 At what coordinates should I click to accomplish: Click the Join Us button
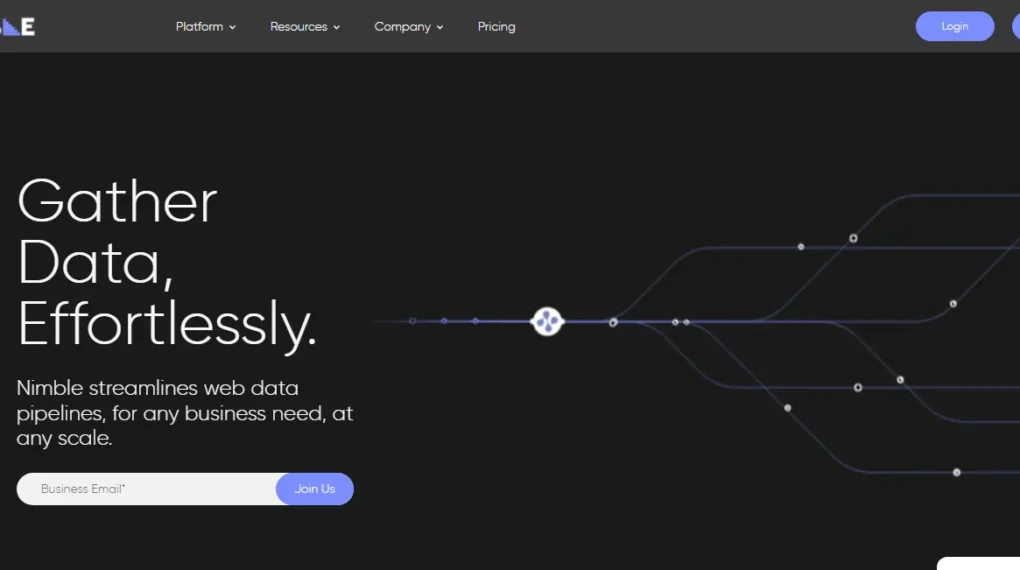pos(315,489)
